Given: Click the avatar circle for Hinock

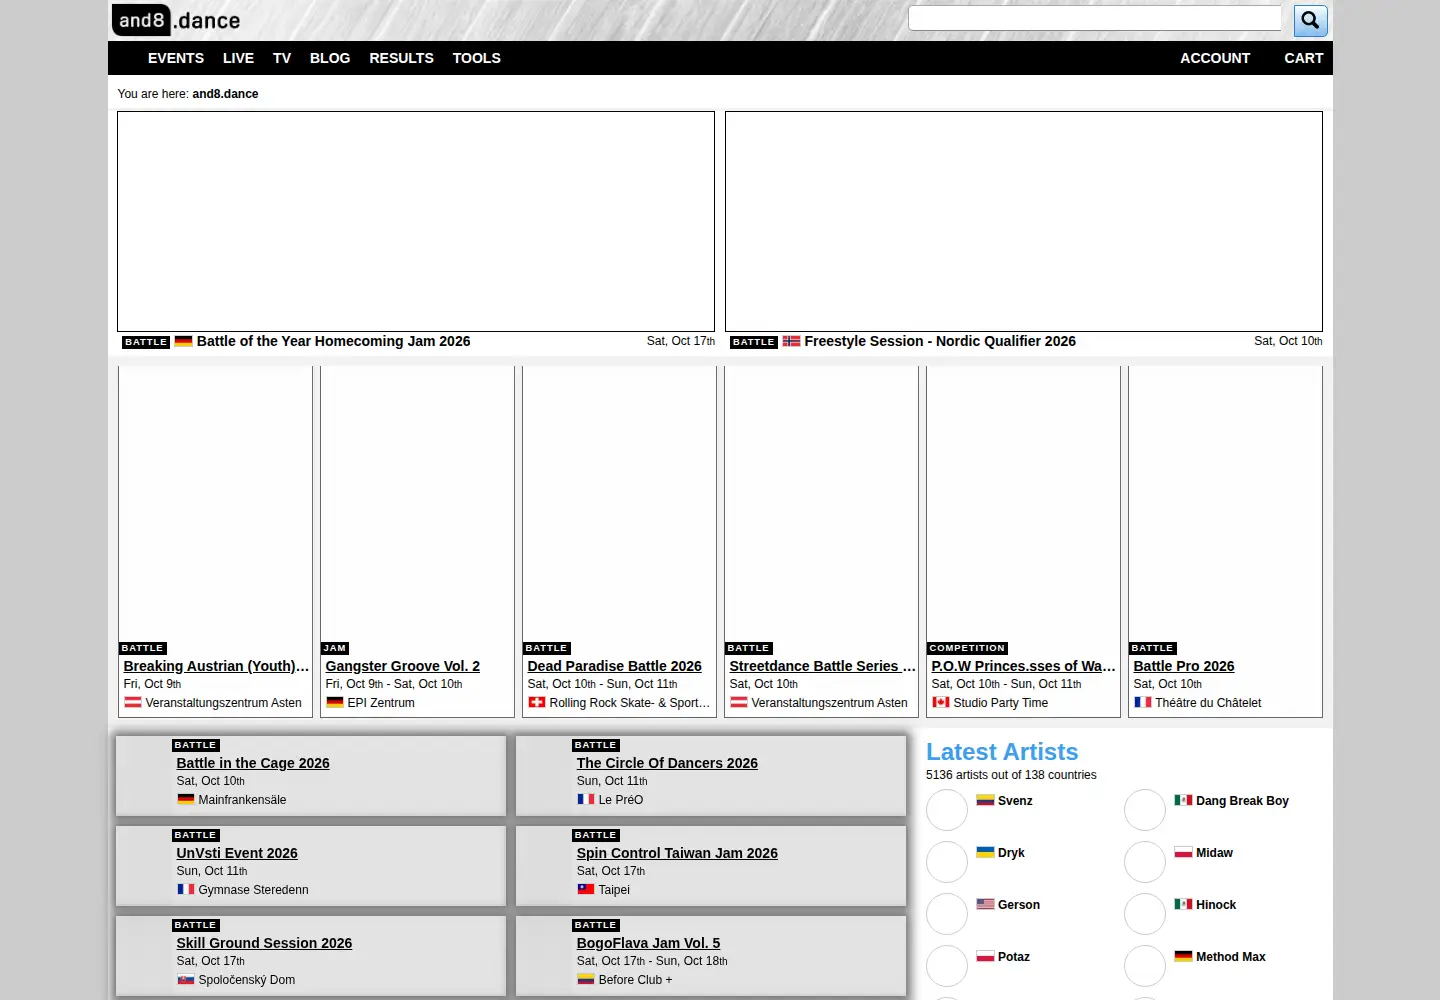Looking at the screenshot, I should click(x=1145, y=914).
